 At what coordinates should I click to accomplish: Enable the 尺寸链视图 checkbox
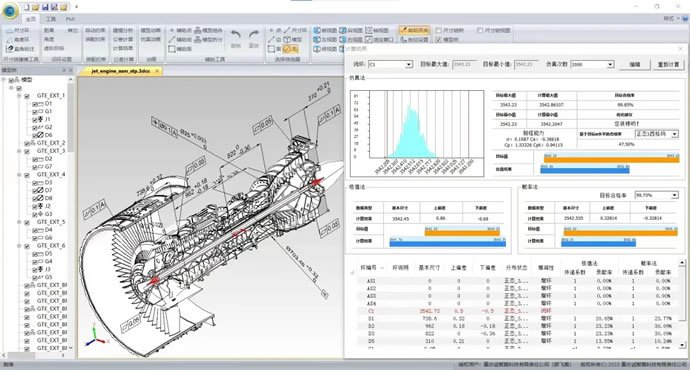click(x=480, y=30)
